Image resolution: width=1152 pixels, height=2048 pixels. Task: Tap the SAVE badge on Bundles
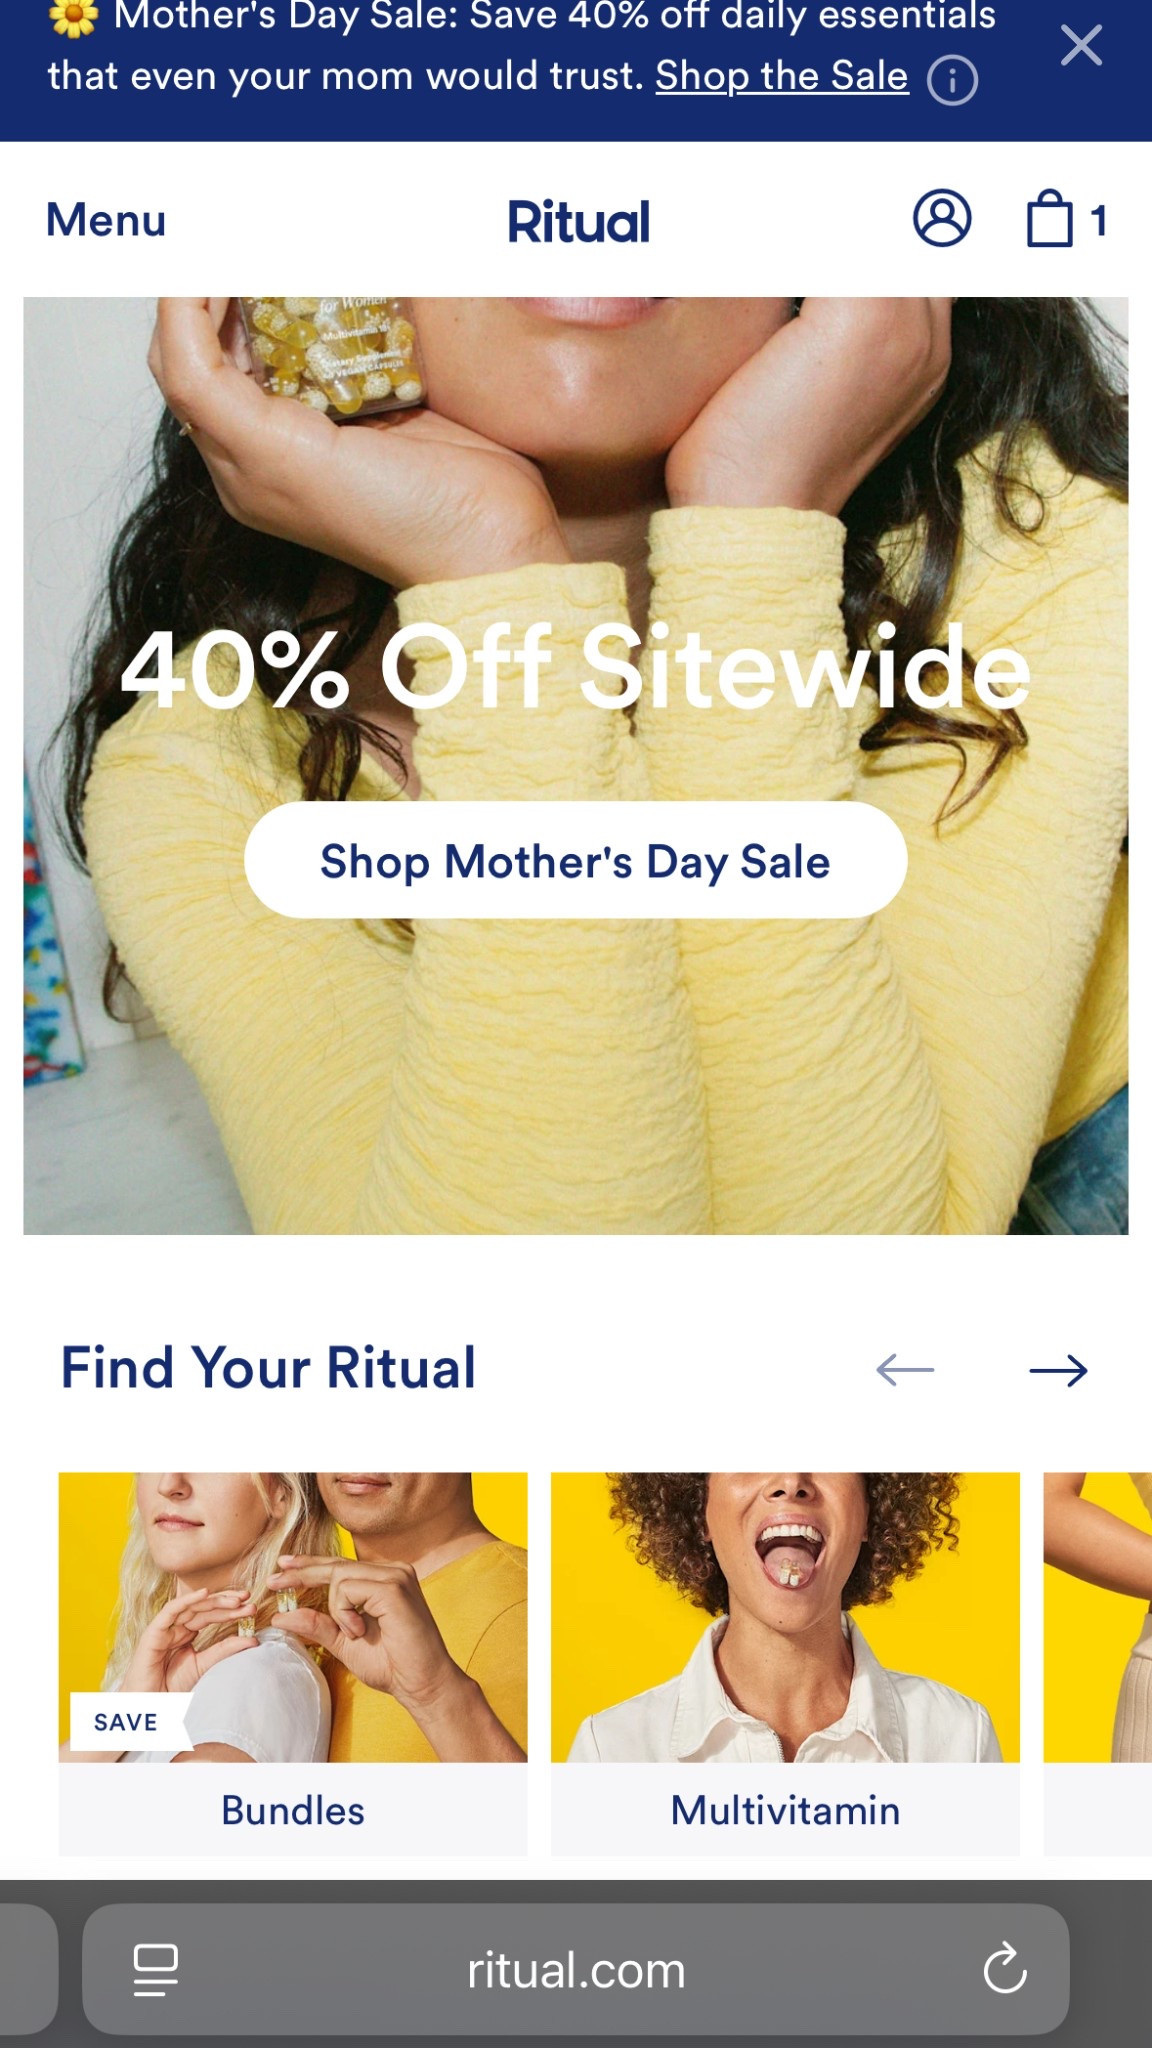click(x=127, y=1722)
